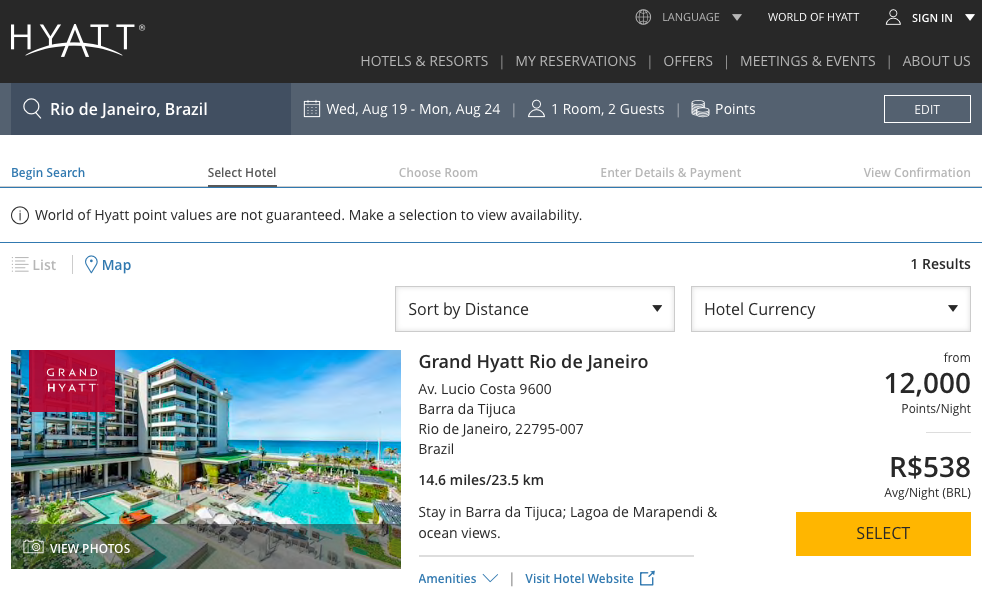Open the Sort by Distance dropdown
Image resolution: width=982 pixels, height=598 pixels.
click(x=535, y=309)
